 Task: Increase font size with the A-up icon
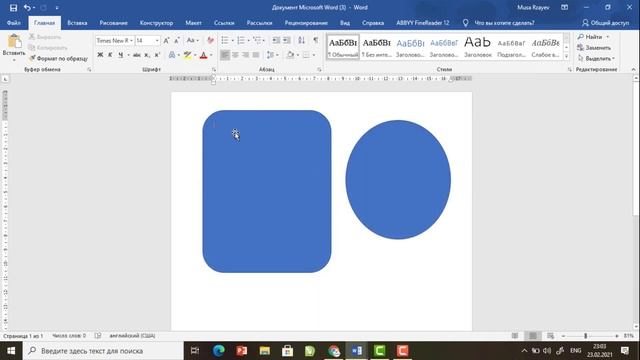click(x=167, y=40)
